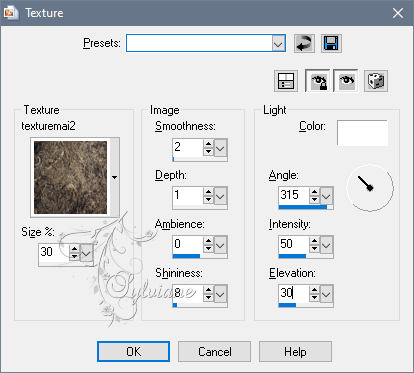Increase Depth with up stepper arrow
414x373 pixels.
[x=208, y=192]
